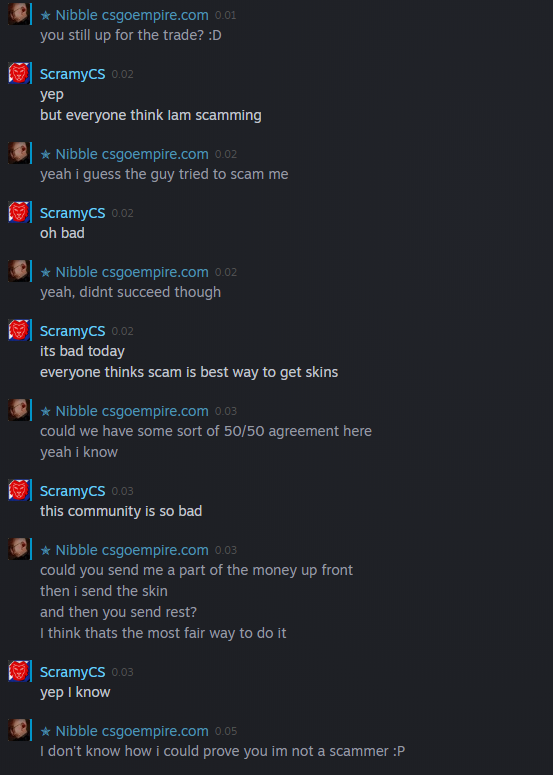
Task: Click Nibble's avatar for 'money up front' message
Action: pos(18,549)
